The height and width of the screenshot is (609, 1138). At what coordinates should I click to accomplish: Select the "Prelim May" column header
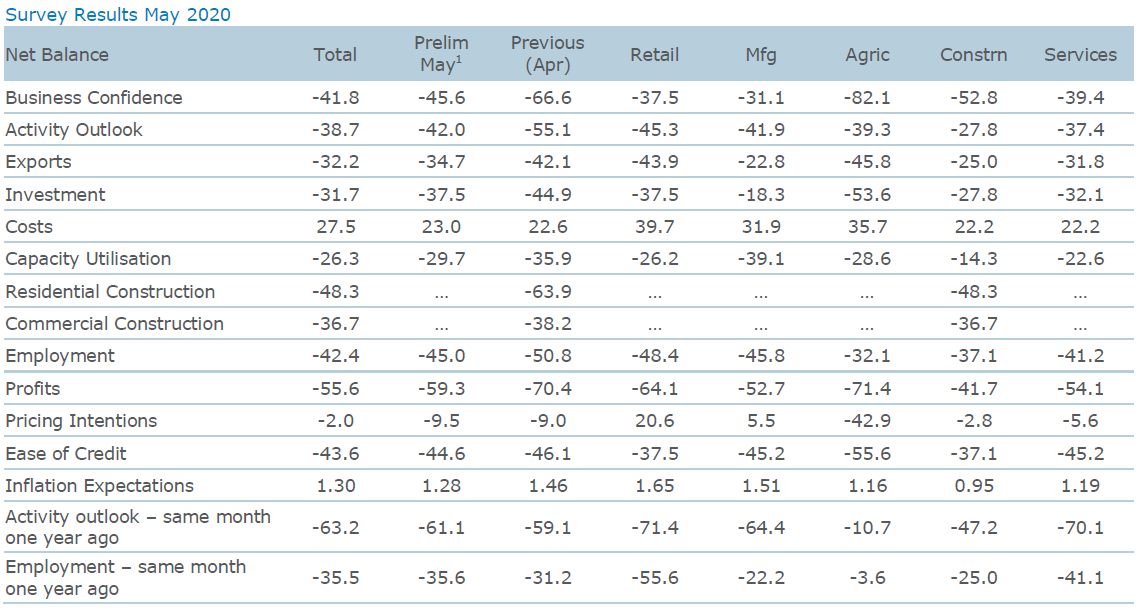441,54
